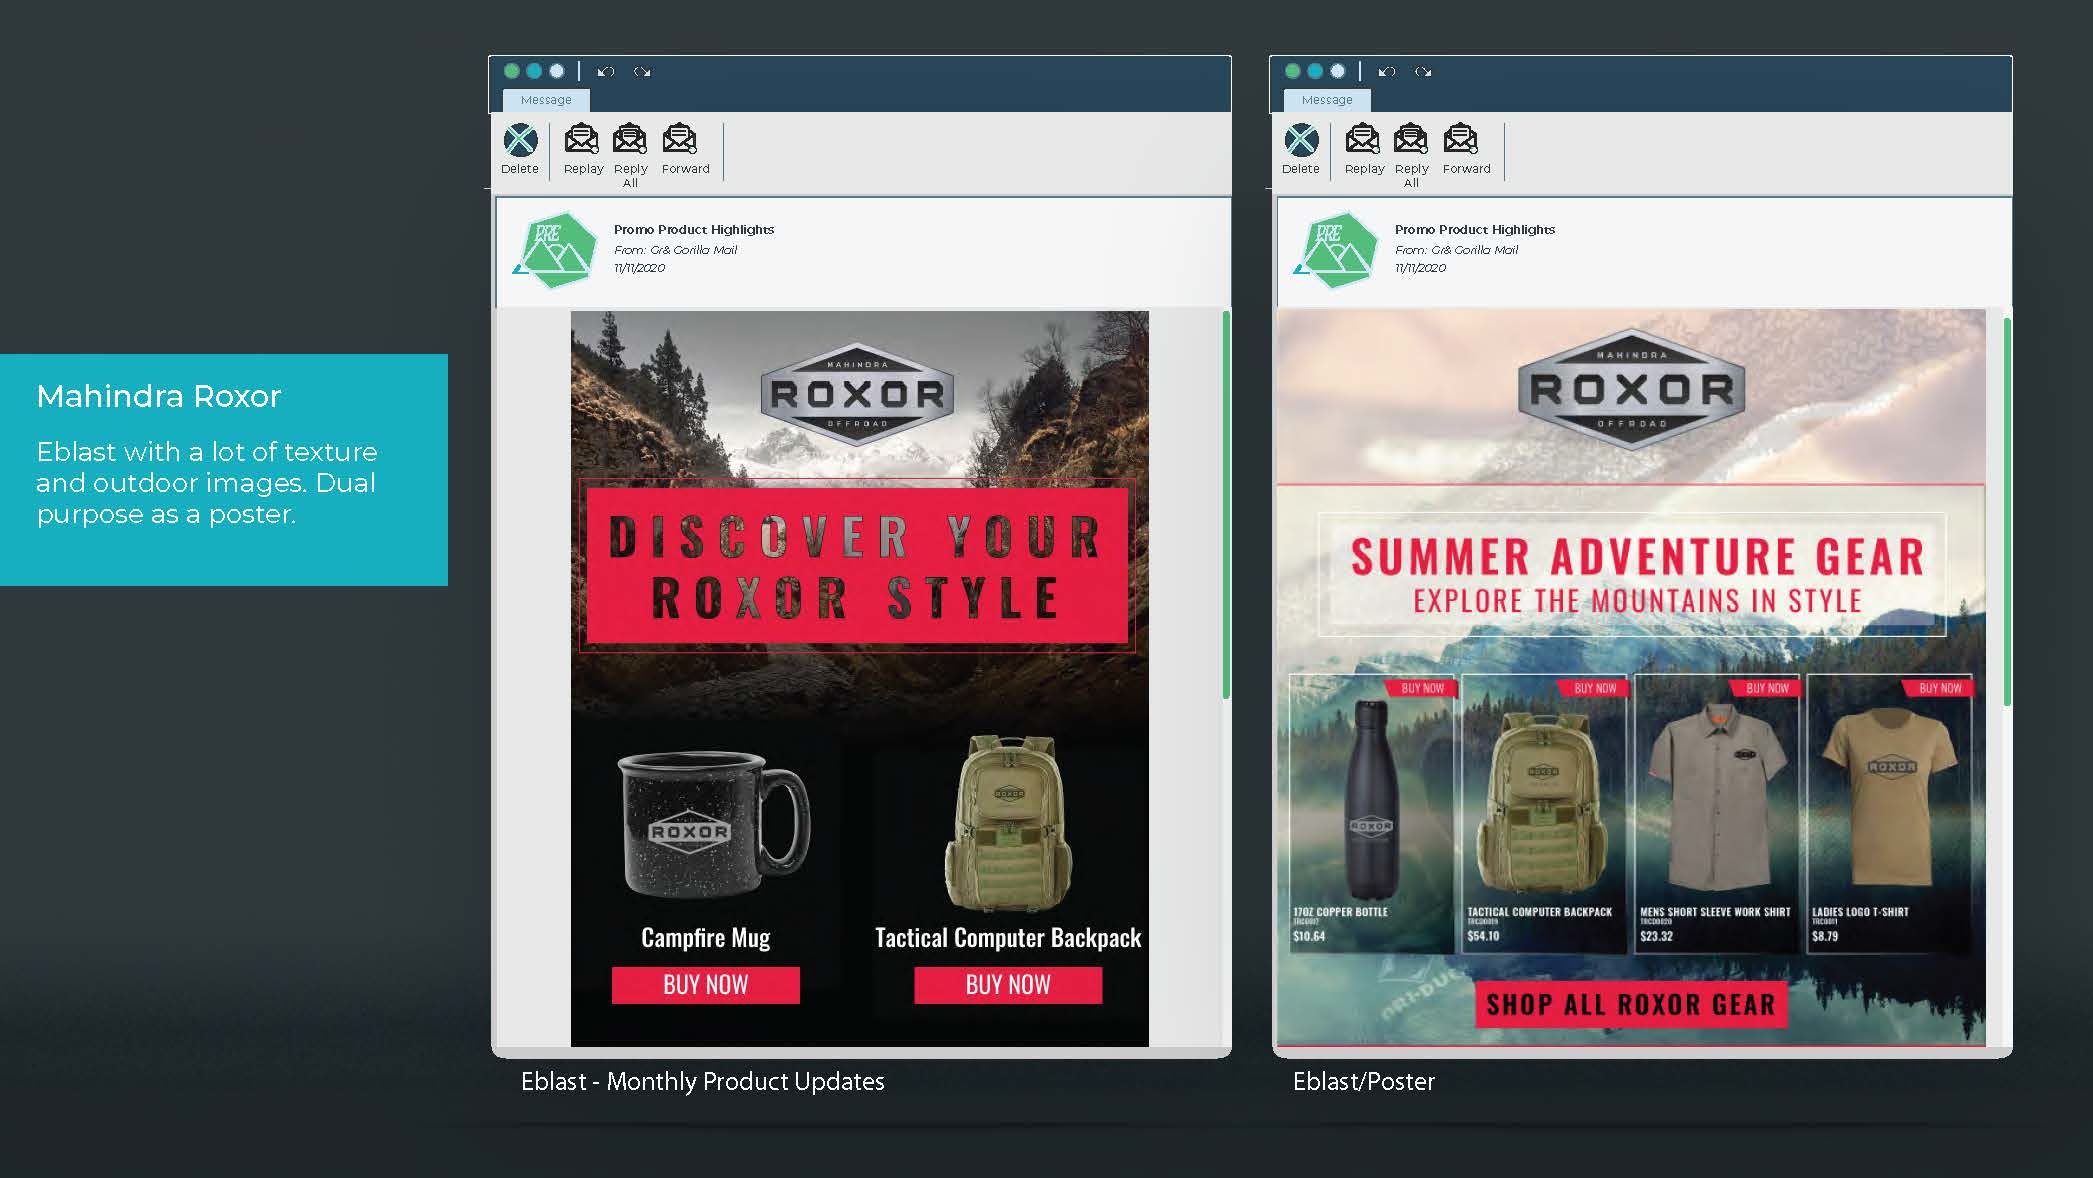Click the $23.32 price on work shirt card
This screenshot has height=1178, width=2093.
tap(1656, 936)
